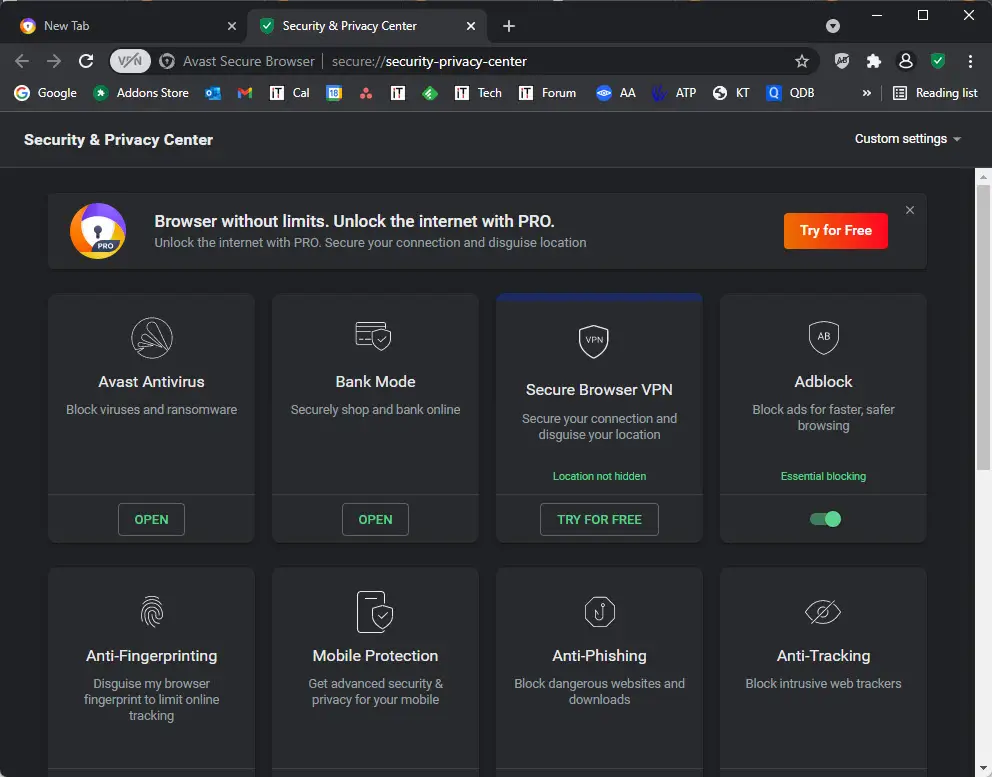
Task: Open the Google Calendar bookmark icon
Action: pos(334,93)
